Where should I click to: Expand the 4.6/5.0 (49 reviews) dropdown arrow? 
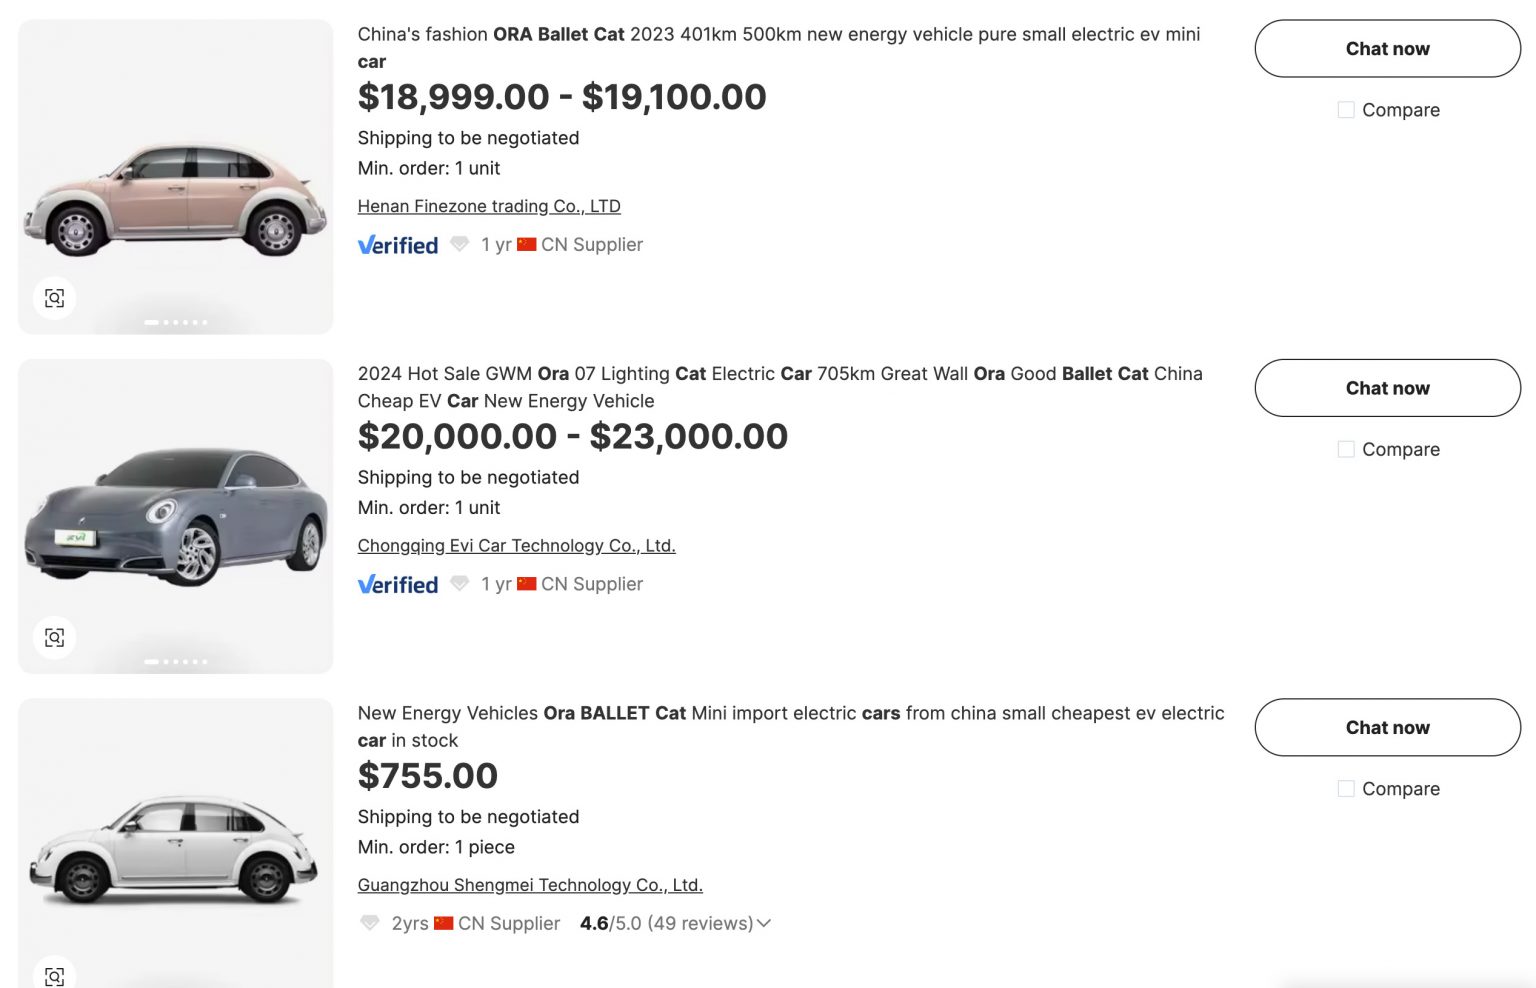tap(764, 923)
